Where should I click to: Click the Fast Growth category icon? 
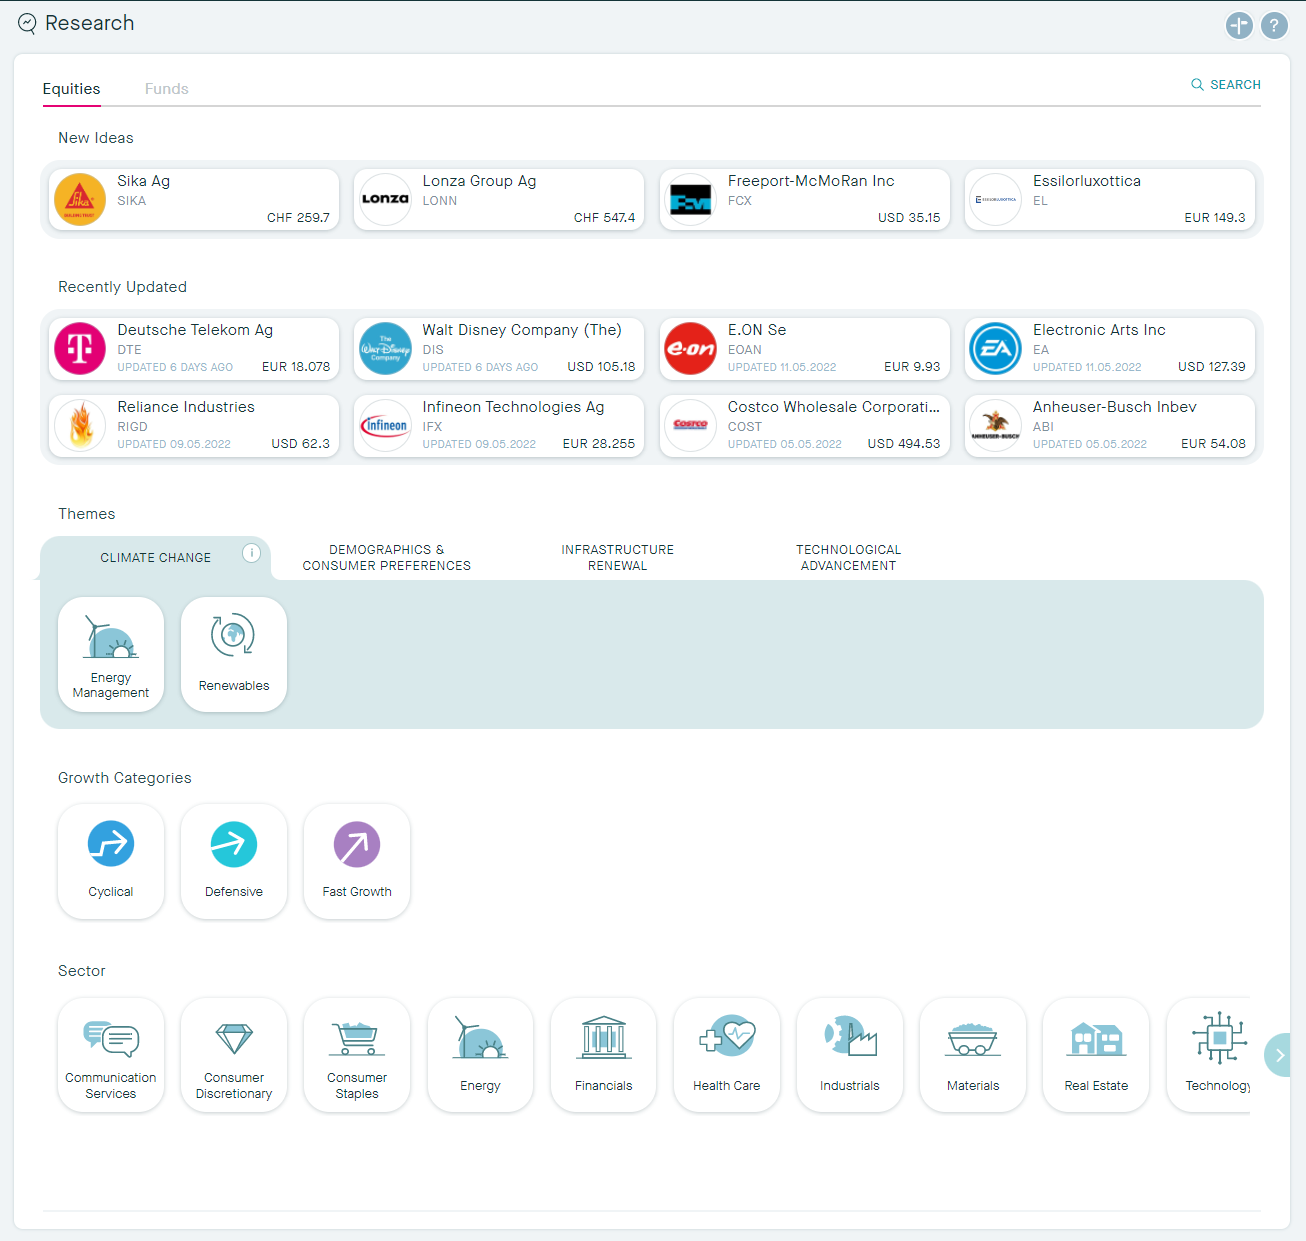pyautogui.click(x=356, y=861)
